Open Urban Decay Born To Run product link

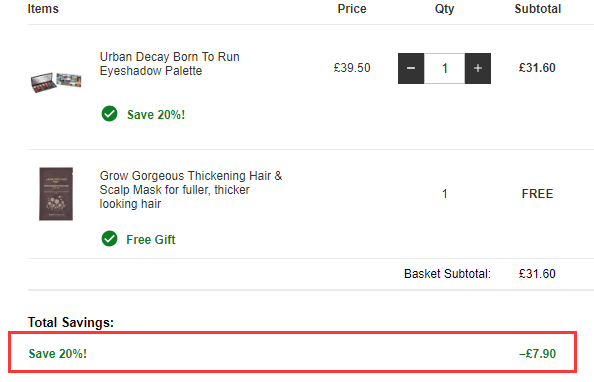[x=169, y=64]
